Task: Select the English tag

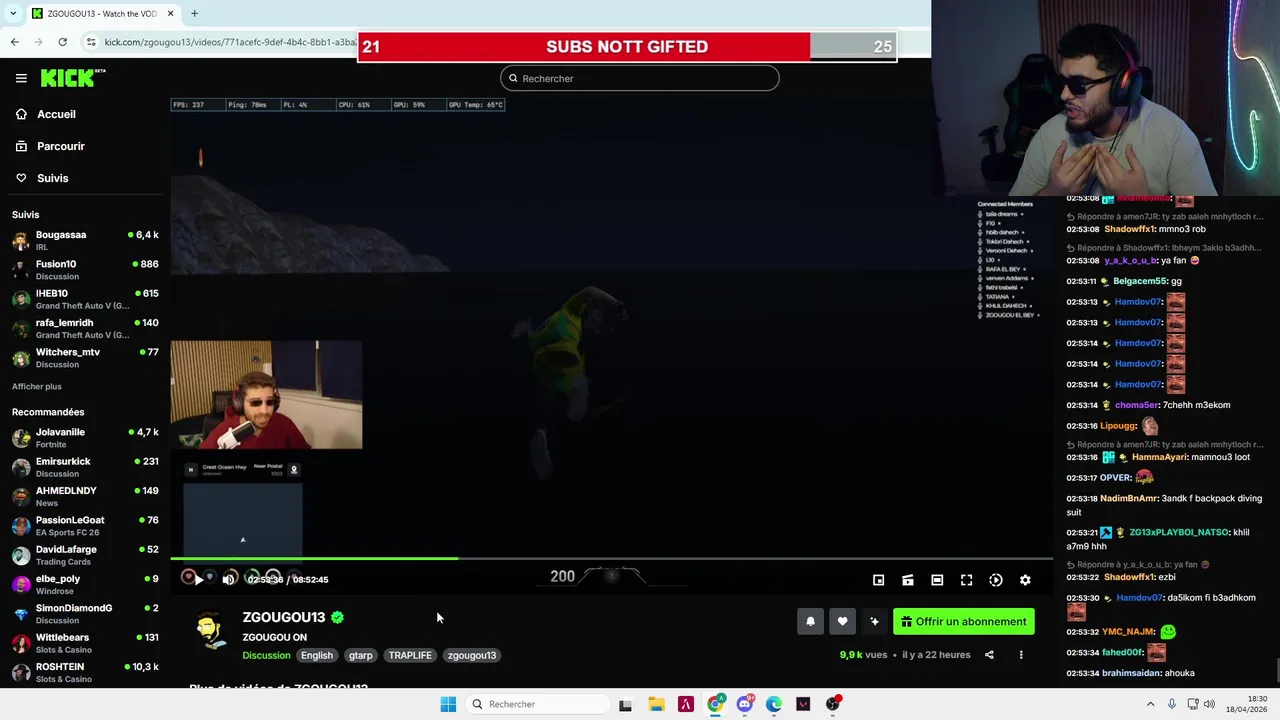Action: tap(317, 655)
